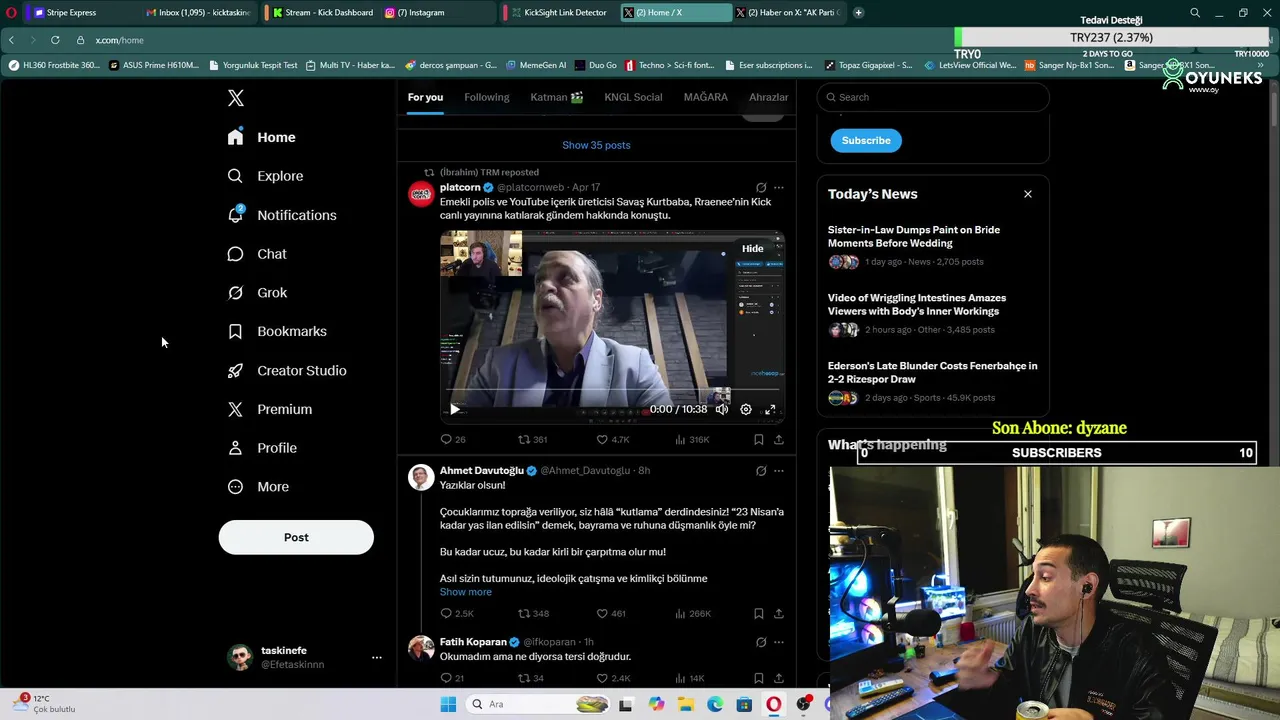The width and height of the screenshot is (1280, 720).
Task: Close the Today's News panel
Action: [x=1028, y=194]
